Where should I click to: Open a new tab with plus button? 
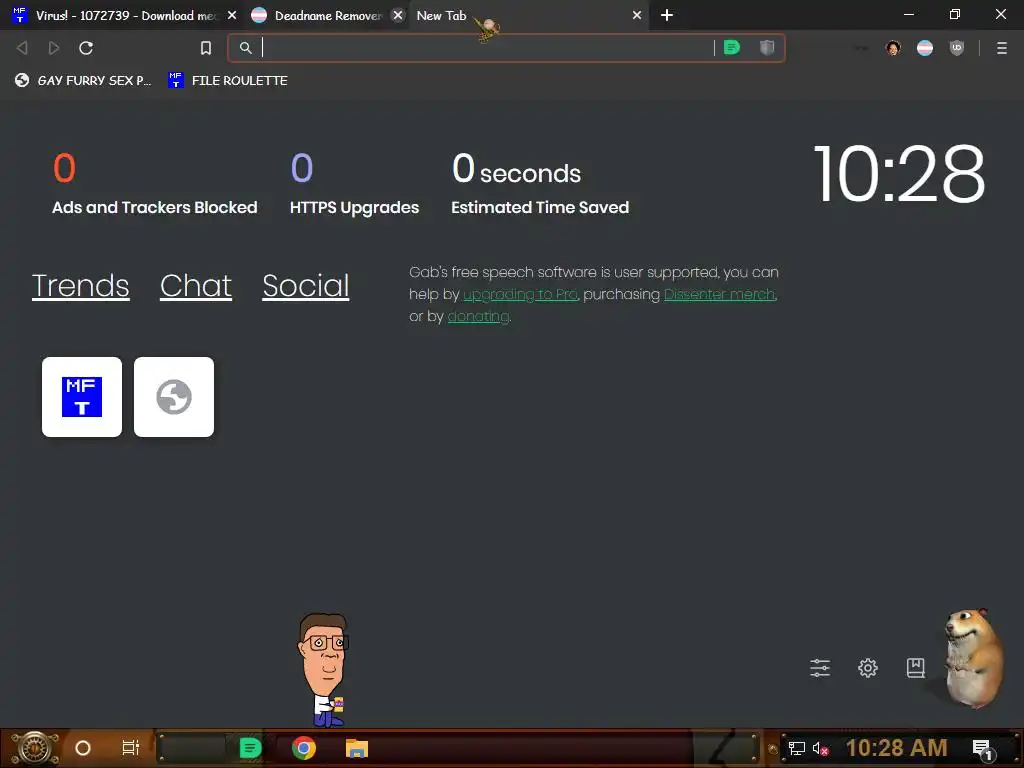(667, 15)
